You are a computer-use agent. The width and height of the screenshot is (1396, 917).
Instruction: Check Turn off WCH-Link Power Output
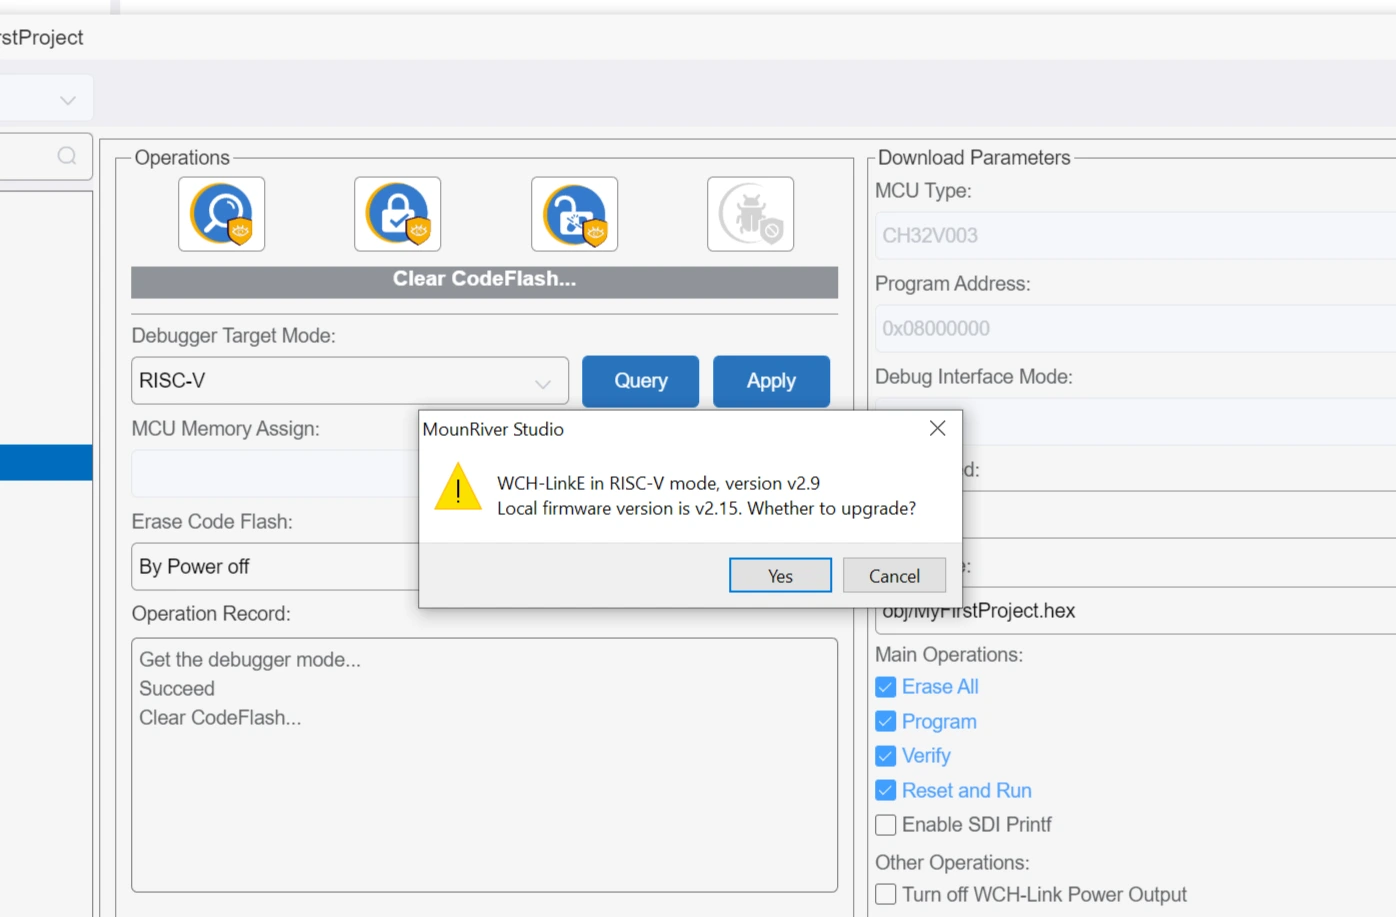click(x=885, y=894)
